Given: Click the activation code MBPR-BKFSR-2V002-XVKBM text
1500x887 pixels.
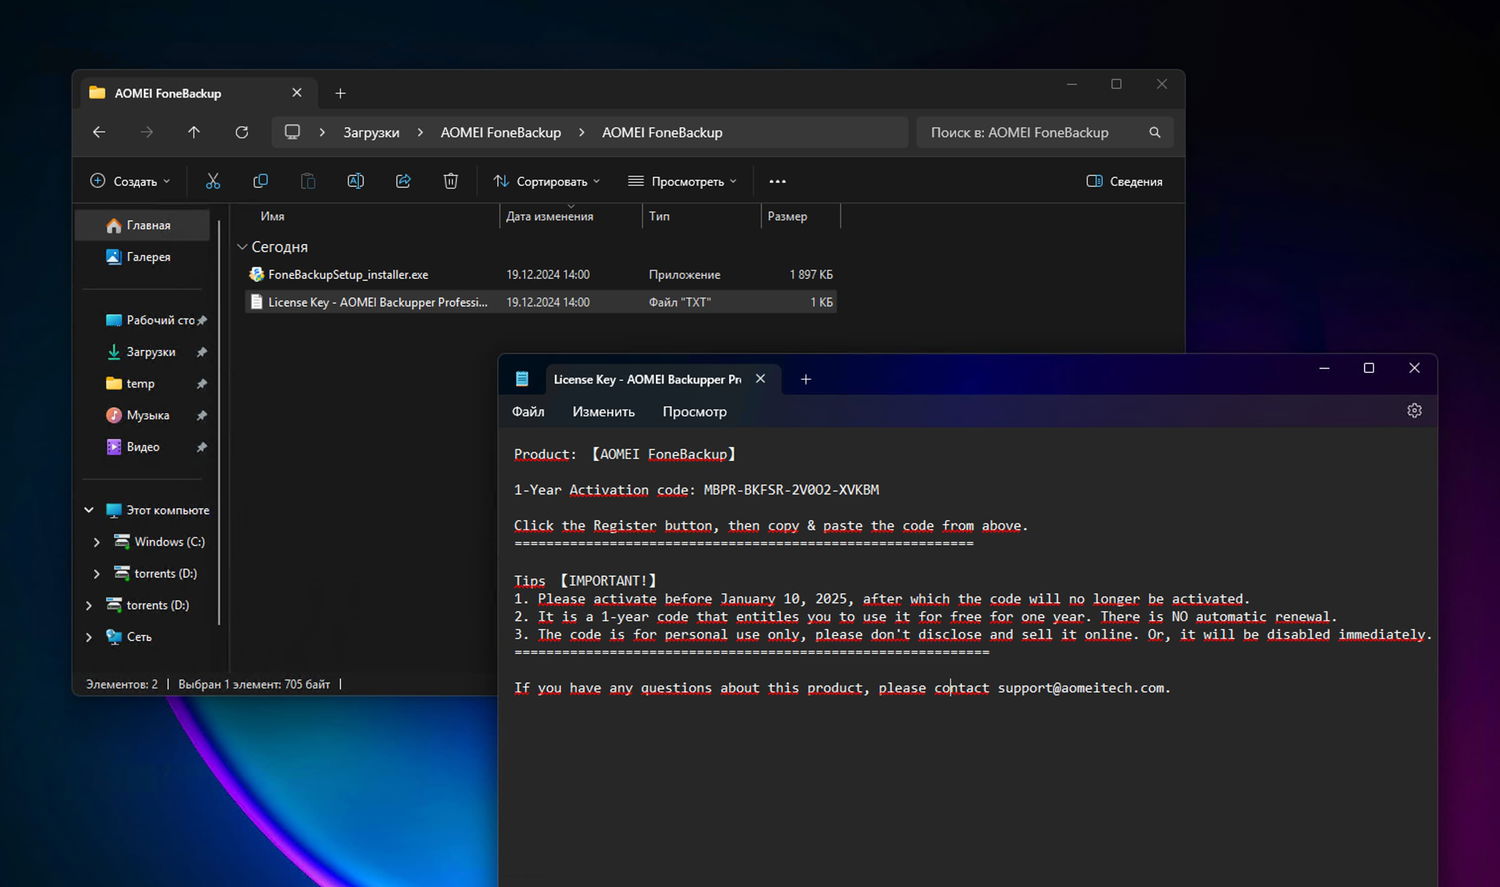Looking at the screenshot, I should pyautogui.click(x=791, y=490).
